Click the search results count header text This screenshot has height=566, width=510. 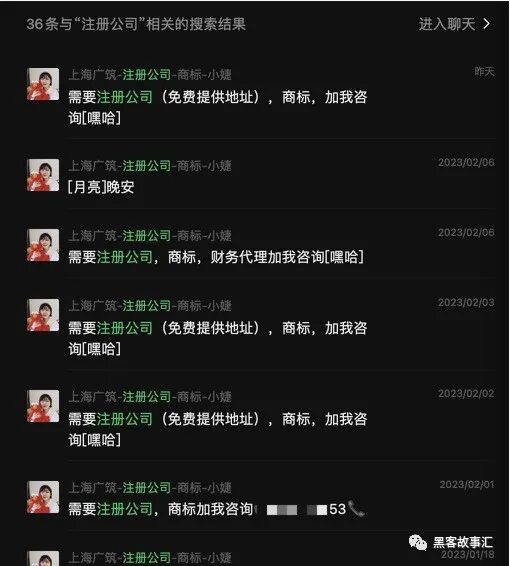tap(136, 24)
